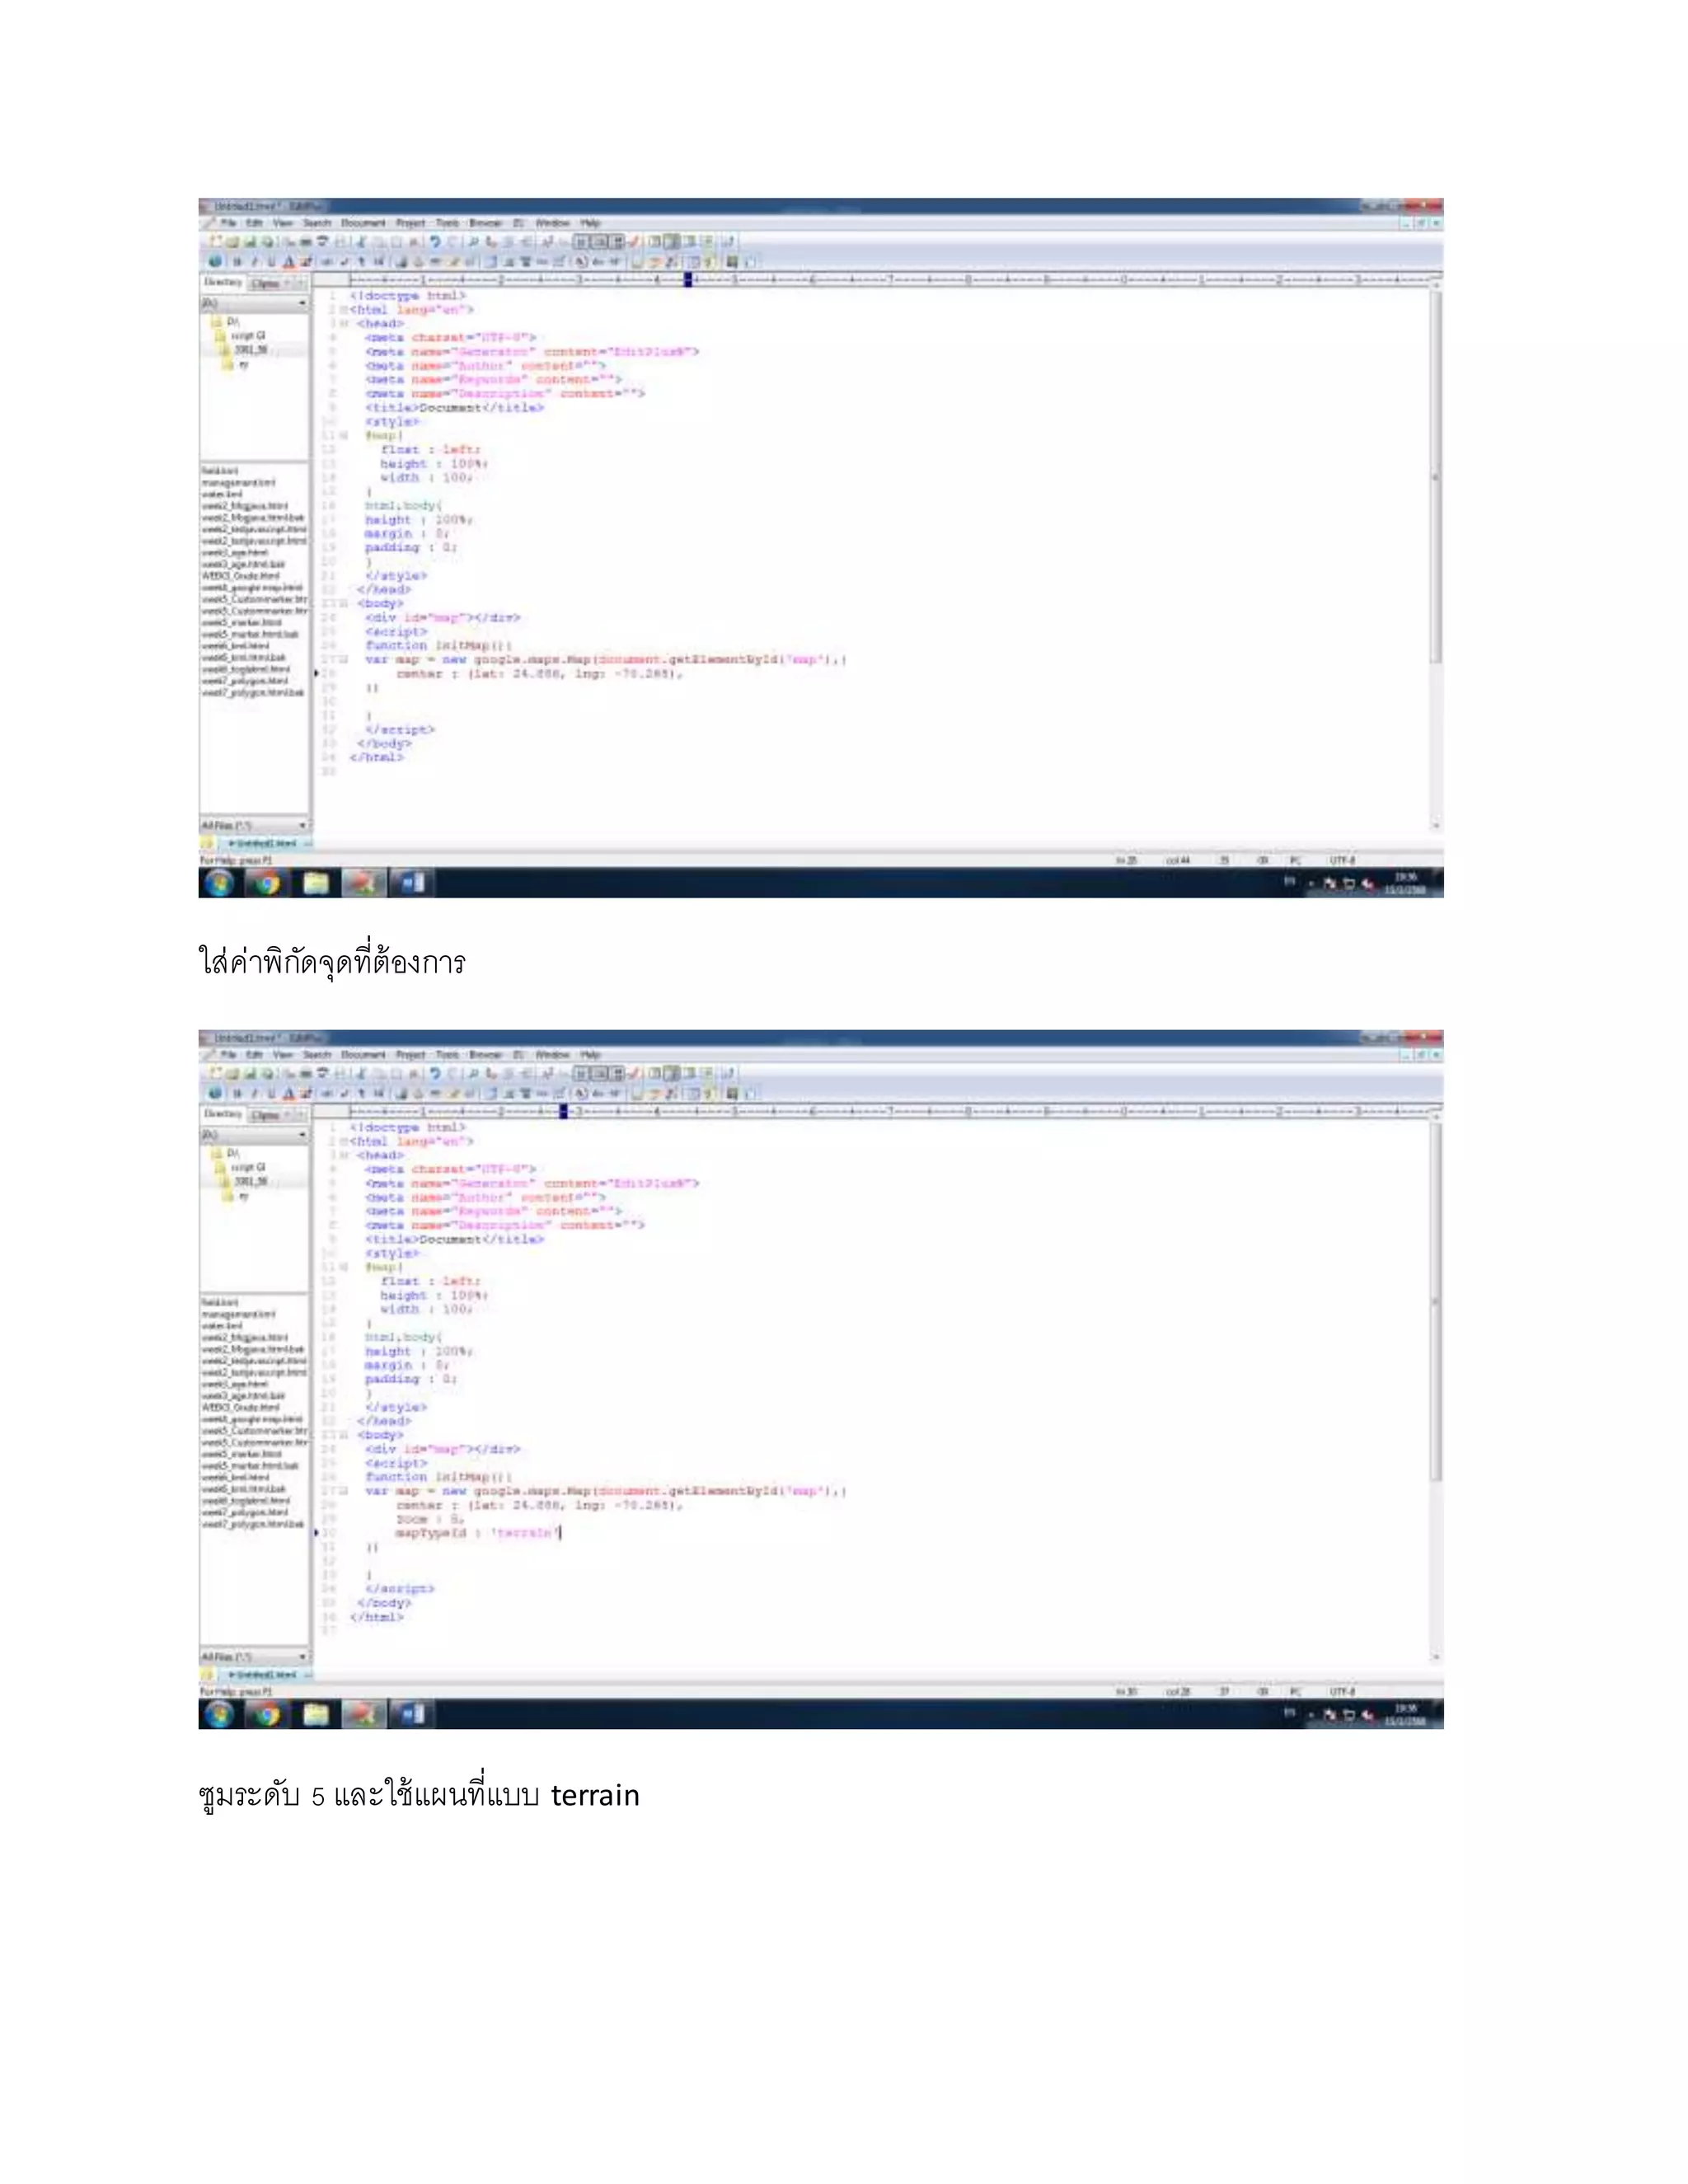
Task: Click the globe Browser icon in upper EditPlus window
Action: pyautogui.click(x=214, y=262)
